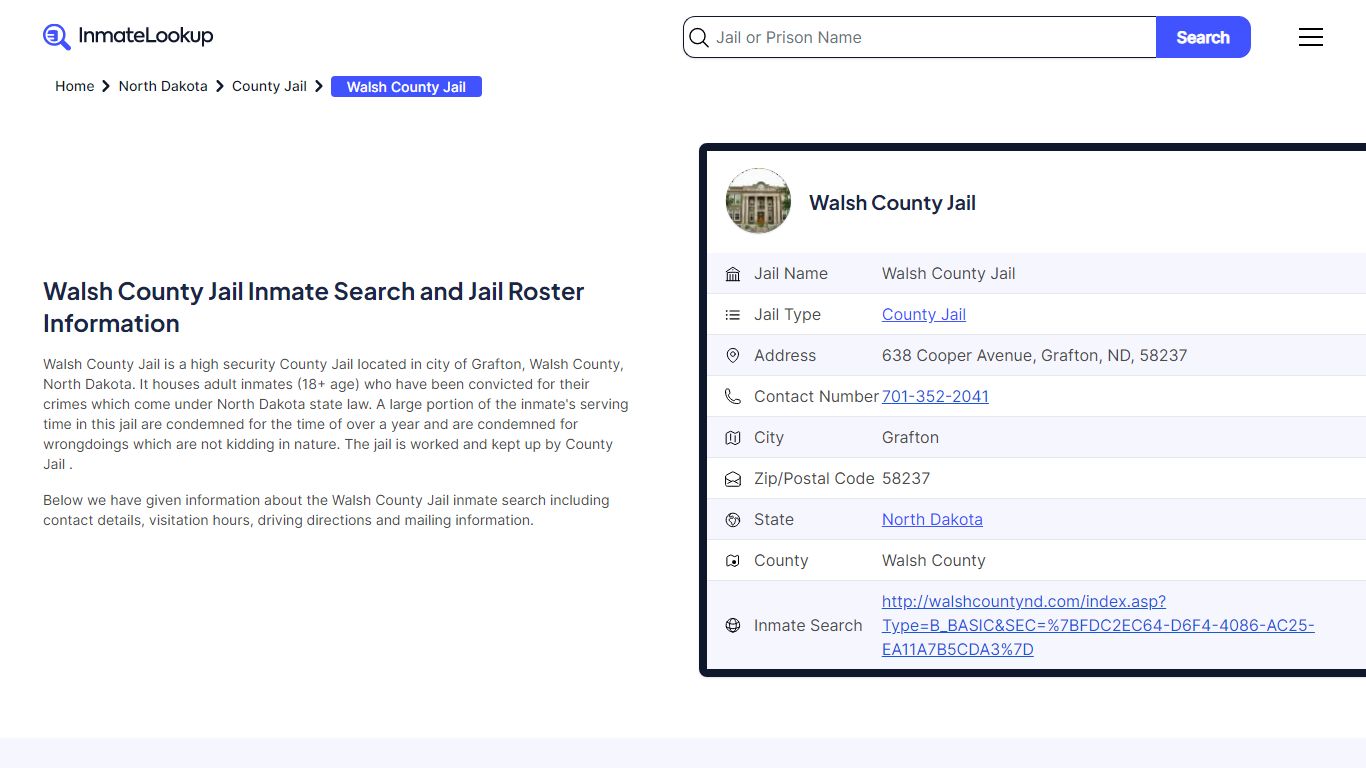Click the InmateLookup logo icon
This screenshot has width=1366, height=768.
(x=57, y=37)
